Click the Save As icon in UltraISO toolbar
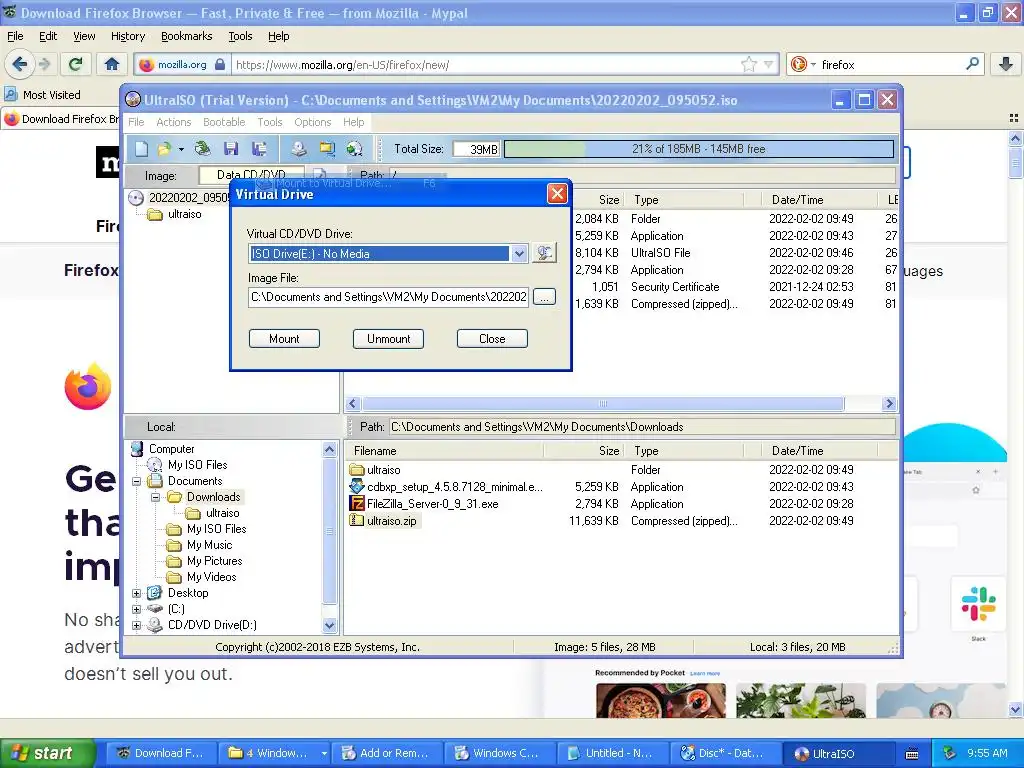This screenshot has height=768, width=1024. point(259,149)
